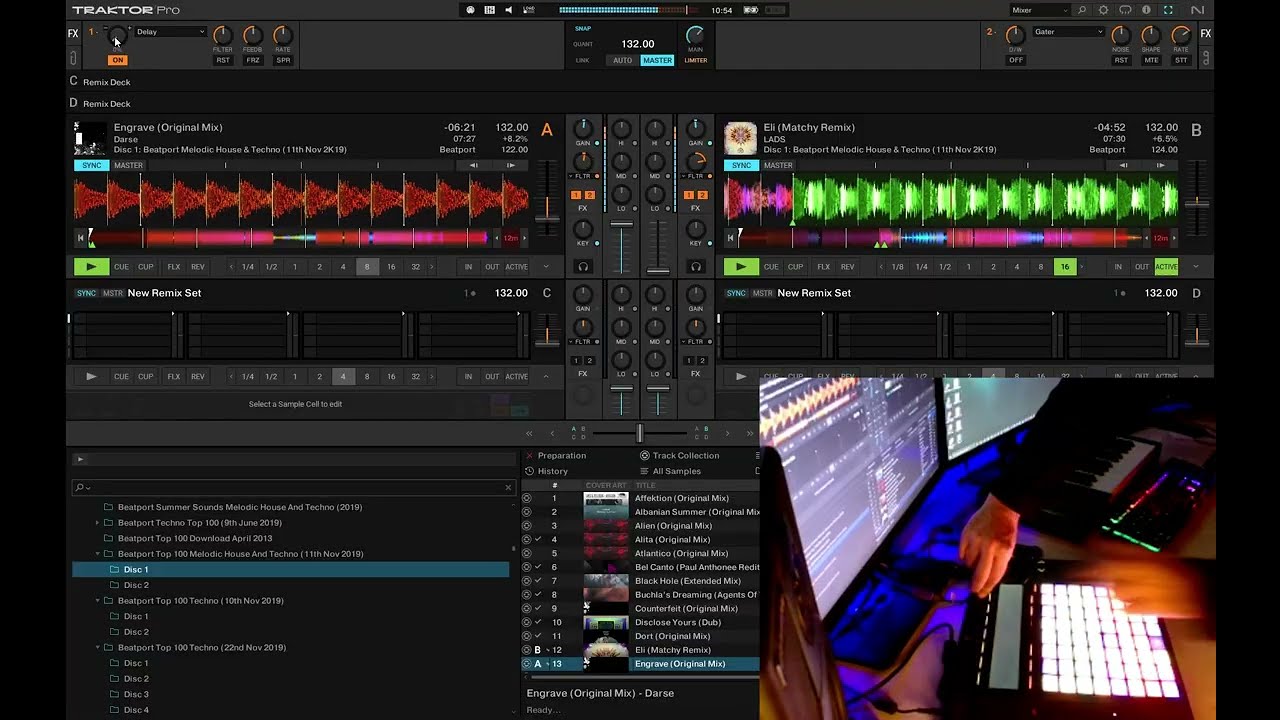
Task: Turn off FX unit 1 ON button
Action: pos(117,60)
